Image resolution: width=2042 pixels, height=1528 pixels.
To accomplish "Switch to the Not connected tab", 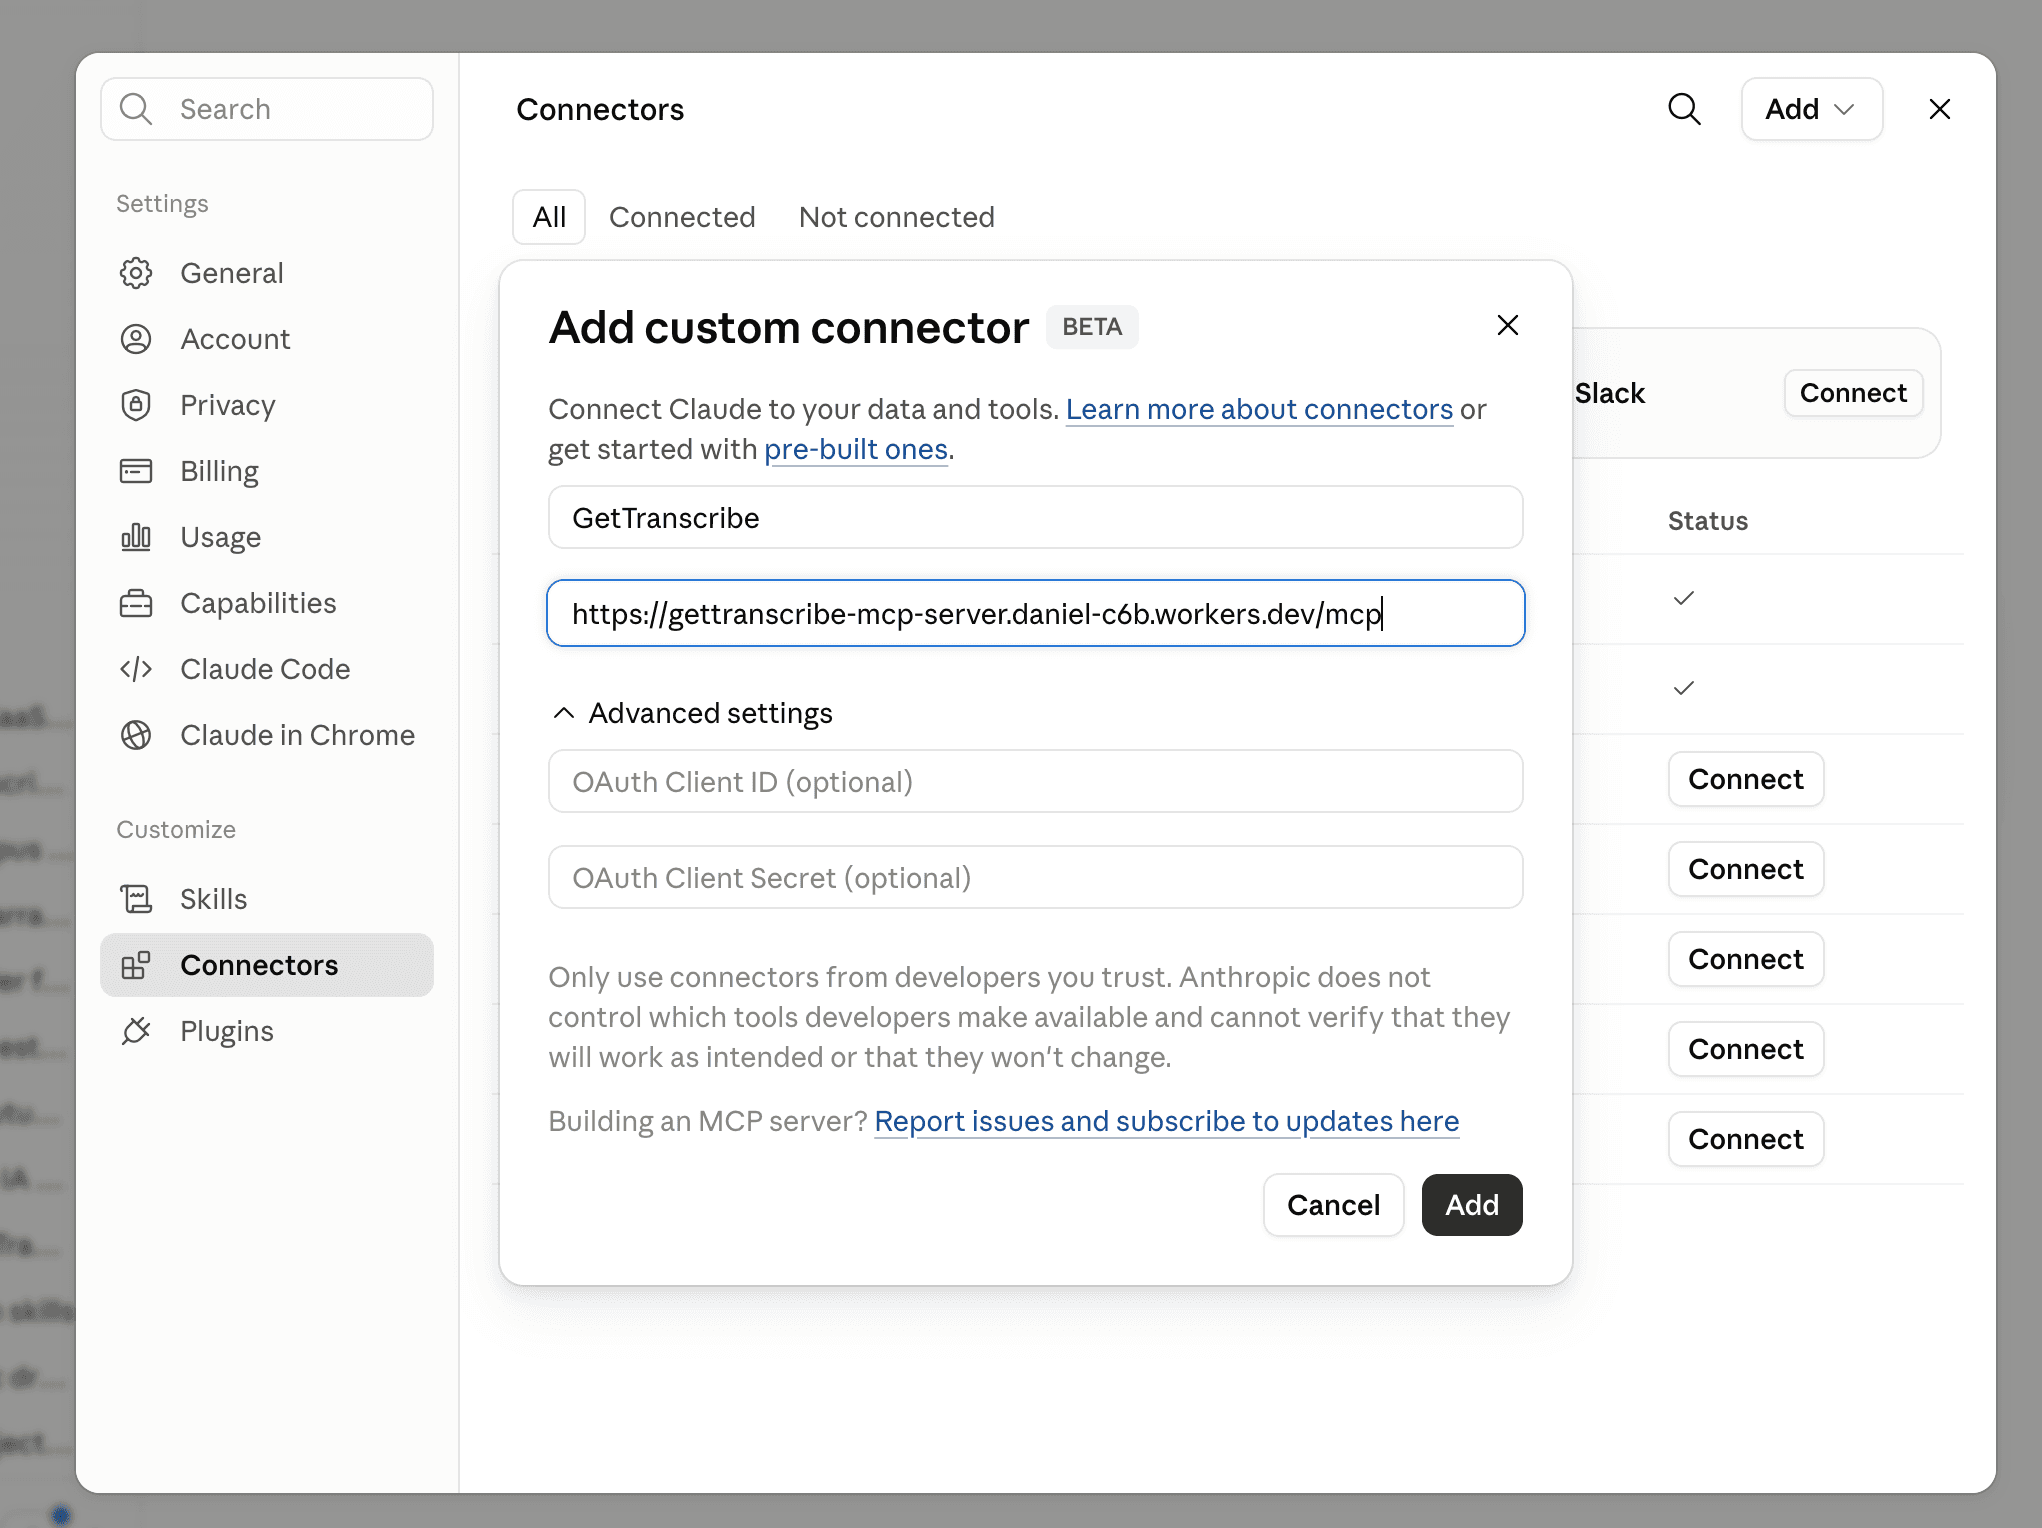I will point(897,217).
